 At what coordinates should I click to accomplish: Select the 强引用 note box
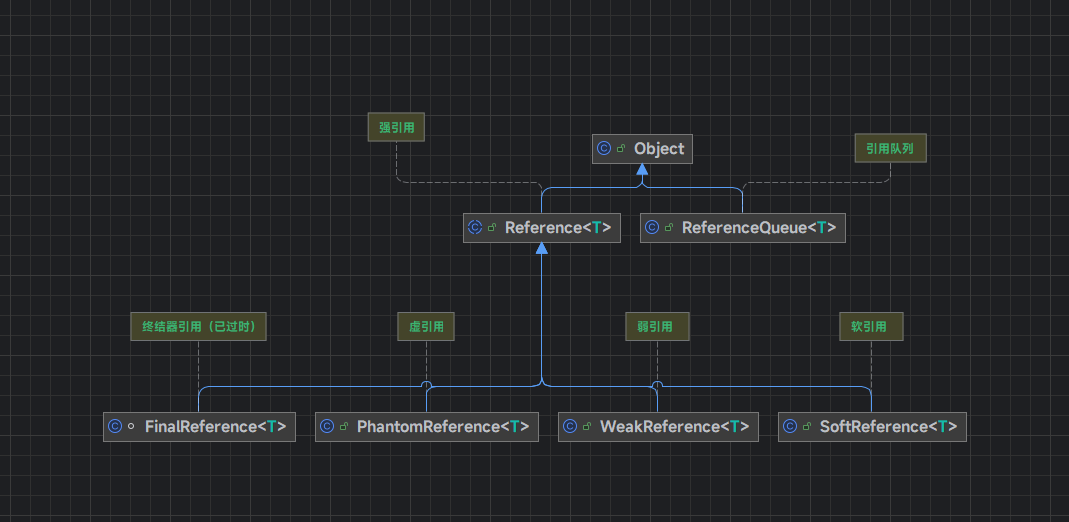pyautogui.click(x=397, y=128)
